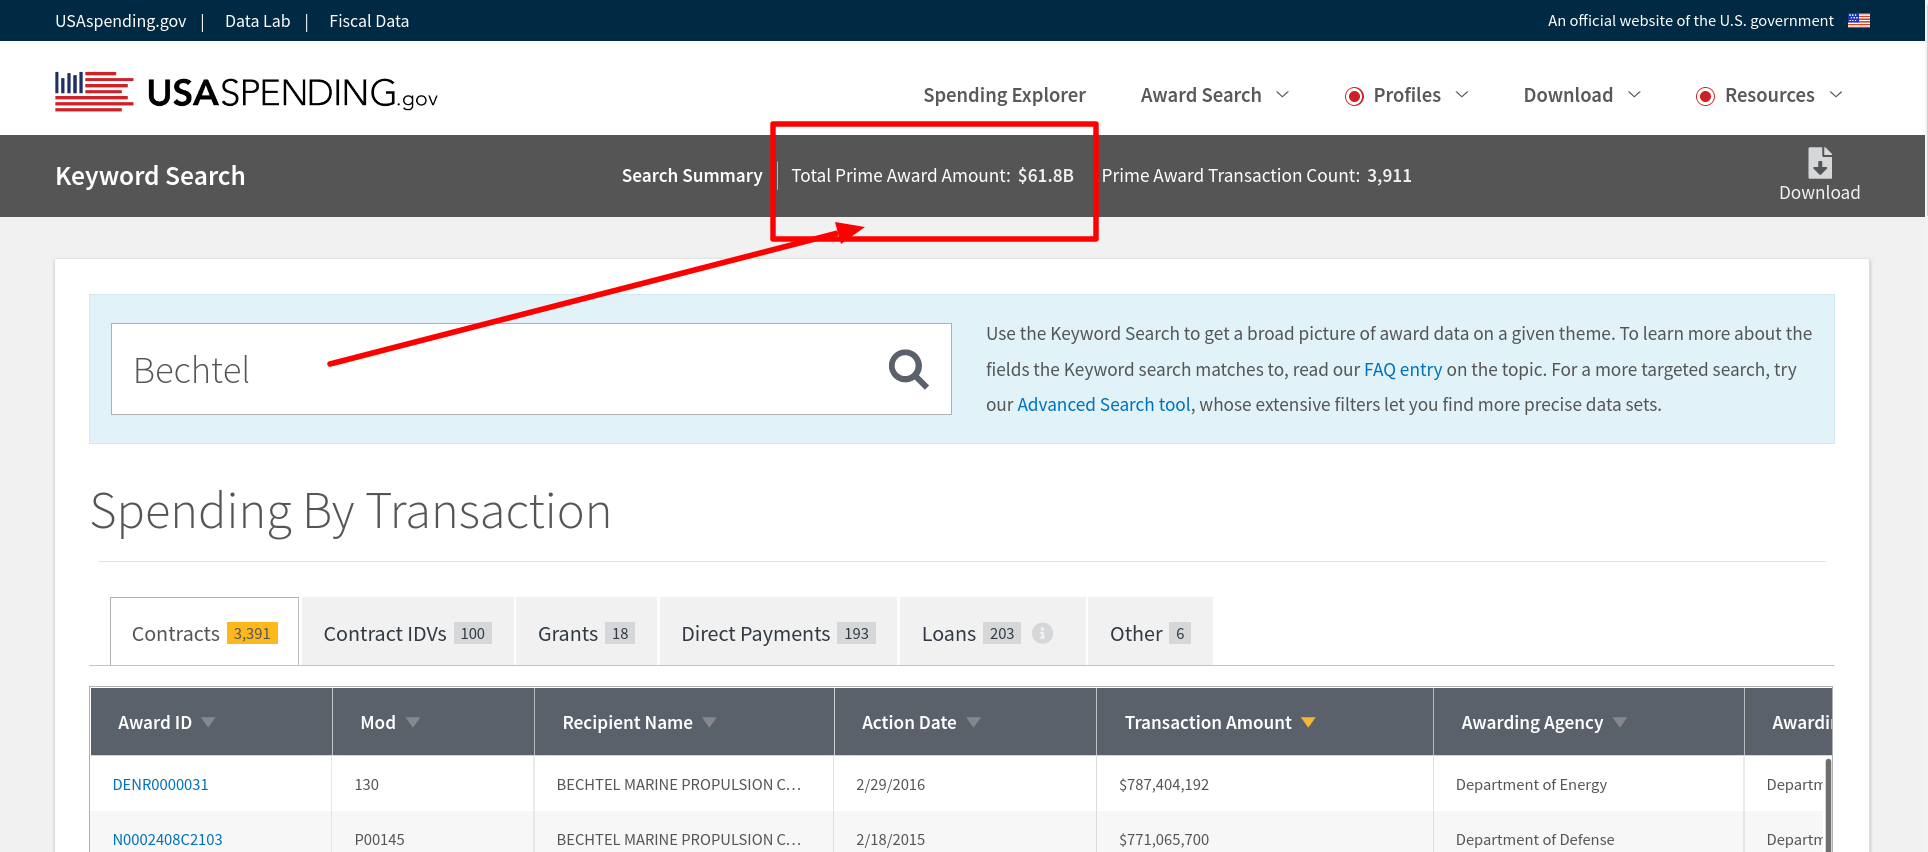Image resolution: width=1928 pixels, height=852 pixels.
Task: Click Mod value P00145
Action: [x=379, y=839]
